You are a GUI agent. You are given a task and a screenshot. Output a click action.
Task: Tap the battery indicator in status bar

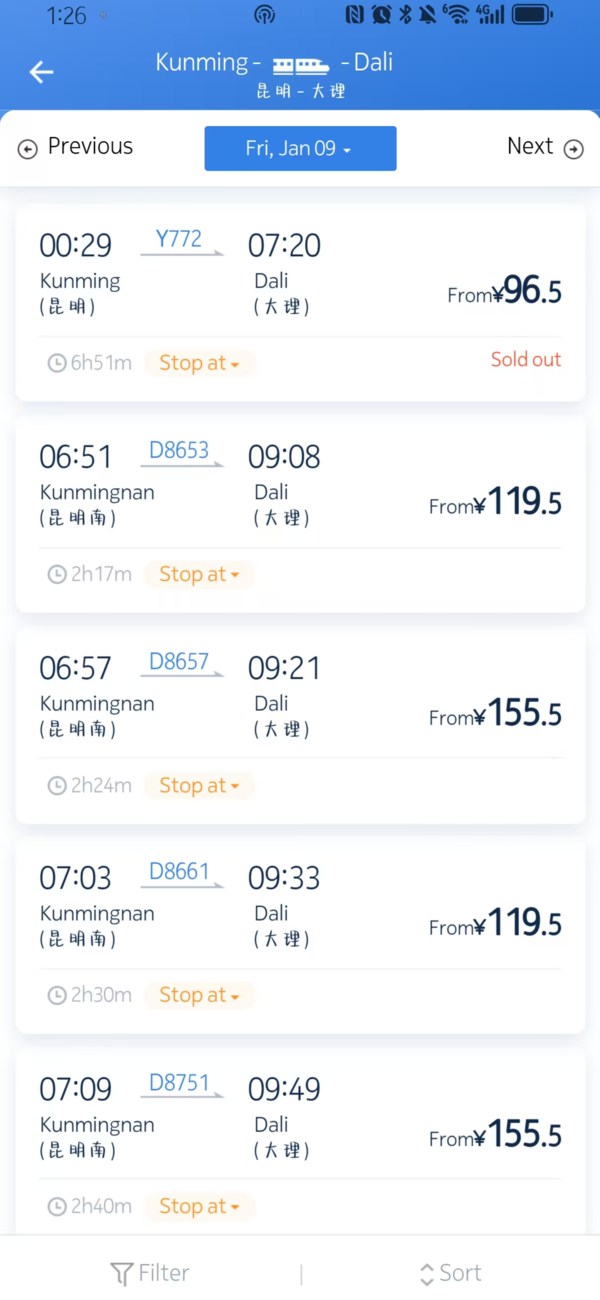point(532,14)
